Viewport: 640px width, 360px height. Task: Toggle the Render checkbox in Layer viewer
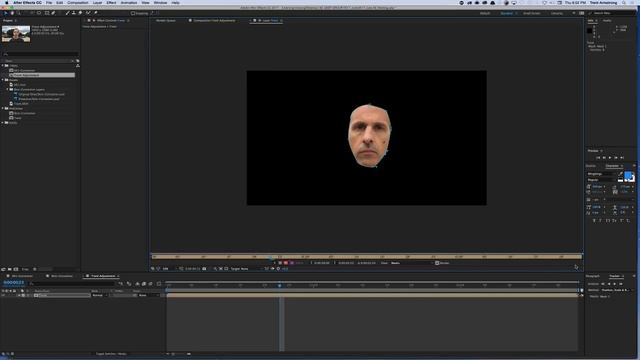point(437,263)
